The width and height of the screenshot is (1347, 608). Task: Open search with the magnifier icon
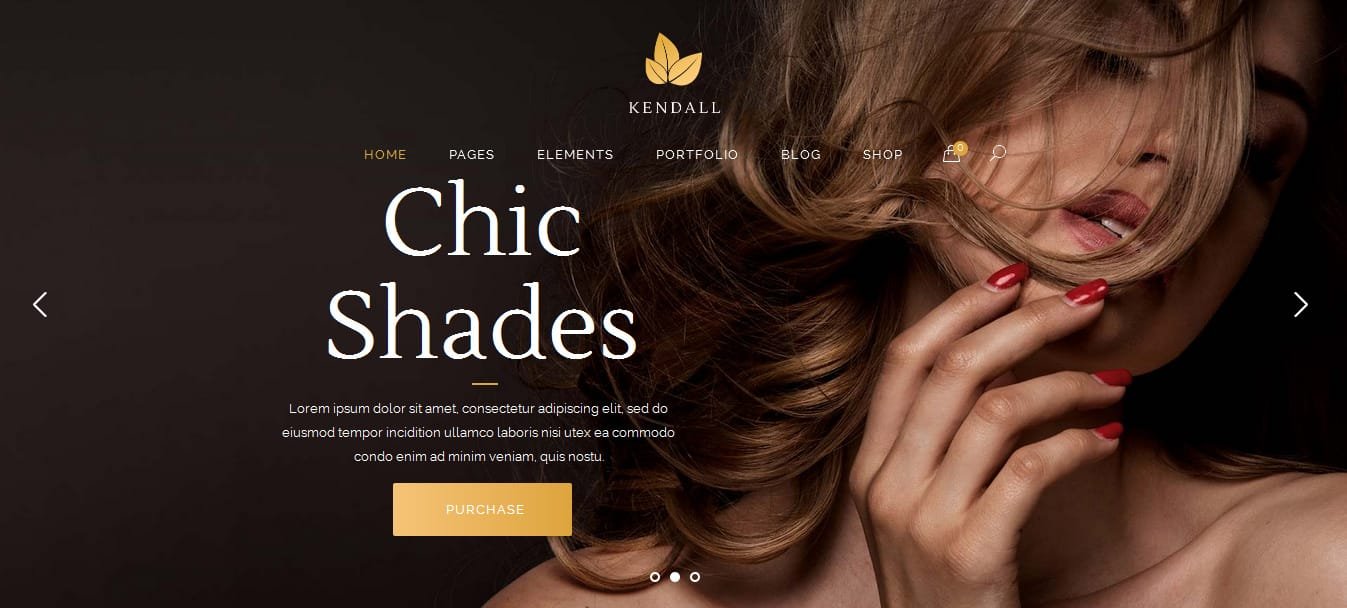click(997, 154)
